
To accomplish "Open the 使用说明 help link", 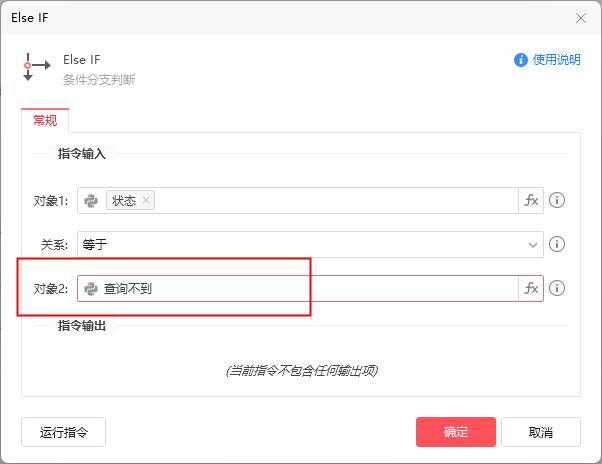I will tap(547, 60).
